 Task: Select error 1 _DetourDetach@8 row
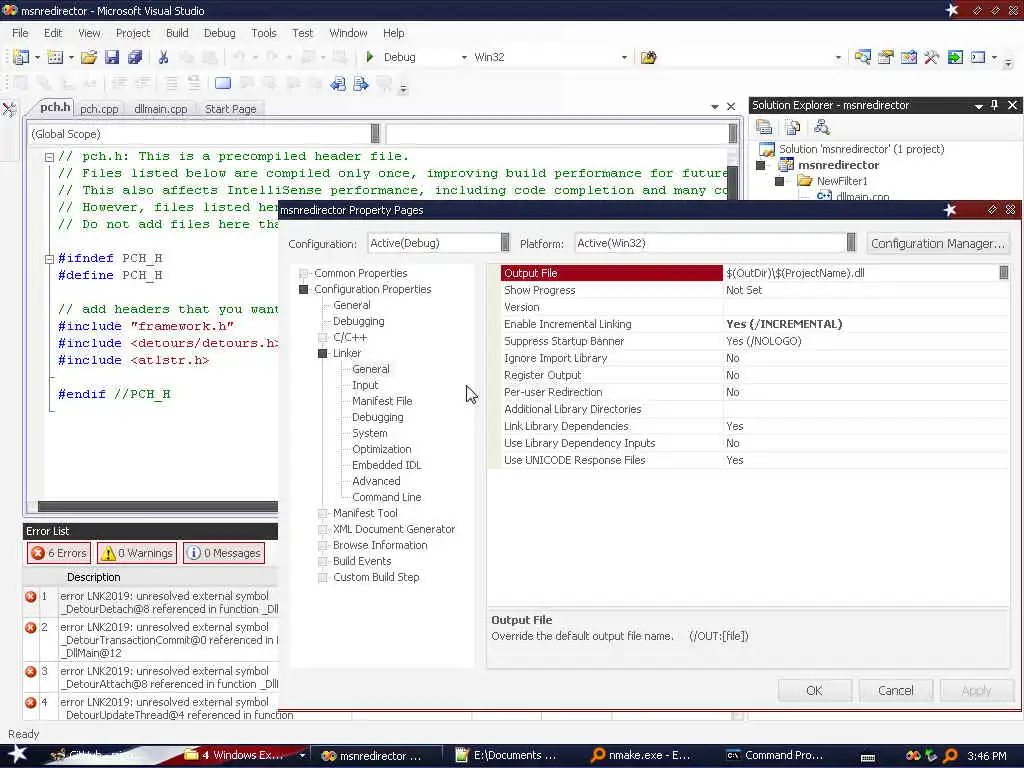coord(152,603)
